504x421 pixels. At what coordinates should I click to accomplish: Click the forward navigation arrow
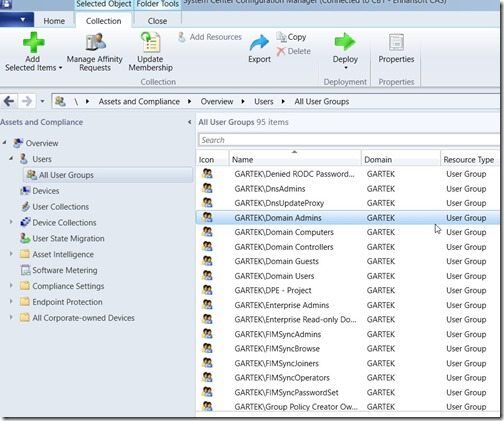[x=27, y=101]
